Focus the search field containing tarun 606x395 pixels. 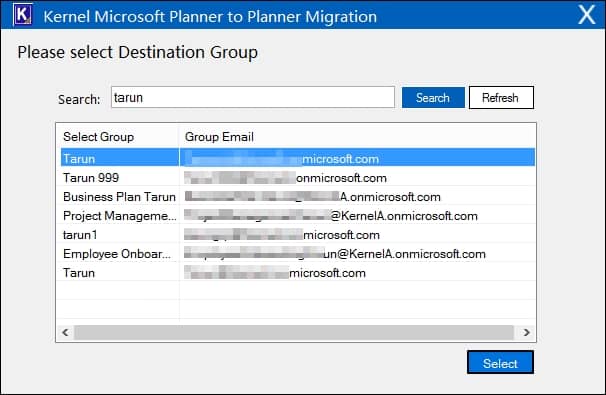pos(253,97)
